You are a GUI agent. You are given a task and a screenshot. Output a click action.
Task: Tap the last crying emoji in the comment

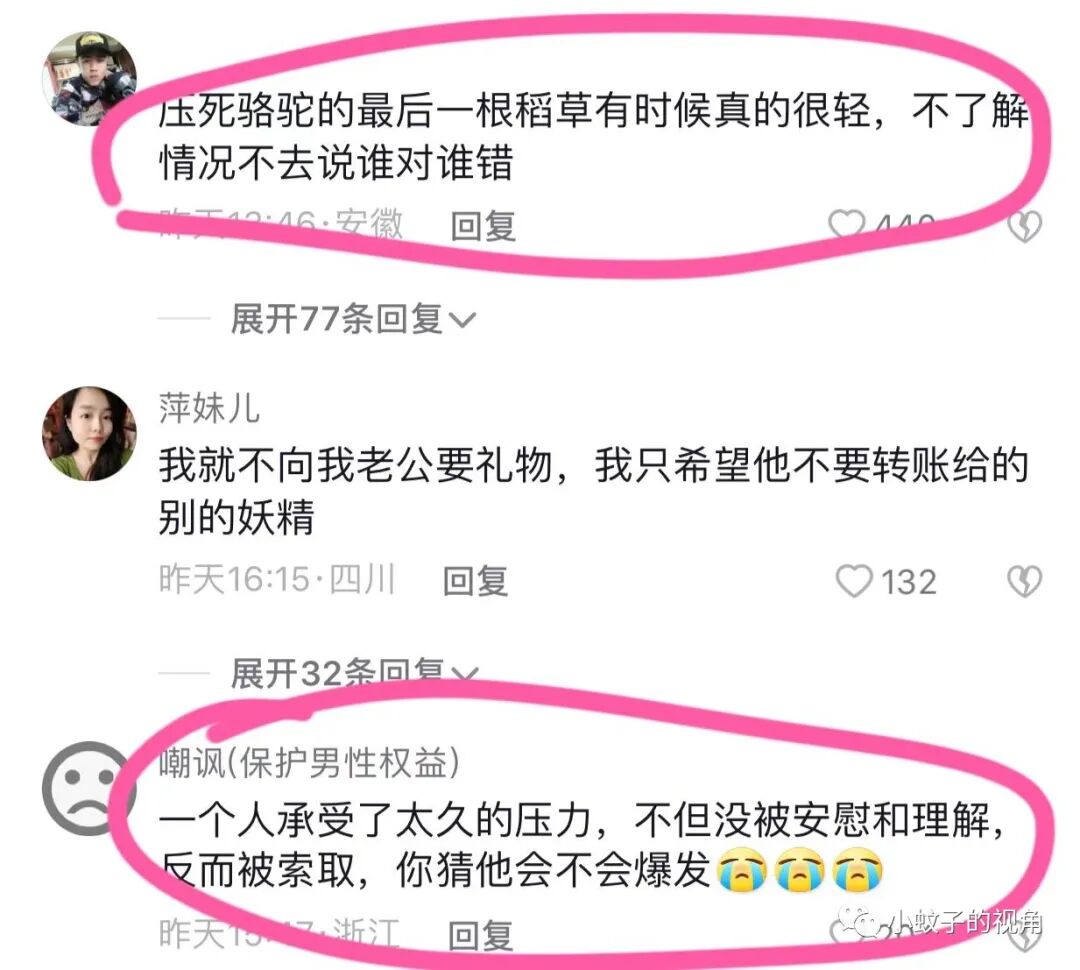[x=858, y=870]
